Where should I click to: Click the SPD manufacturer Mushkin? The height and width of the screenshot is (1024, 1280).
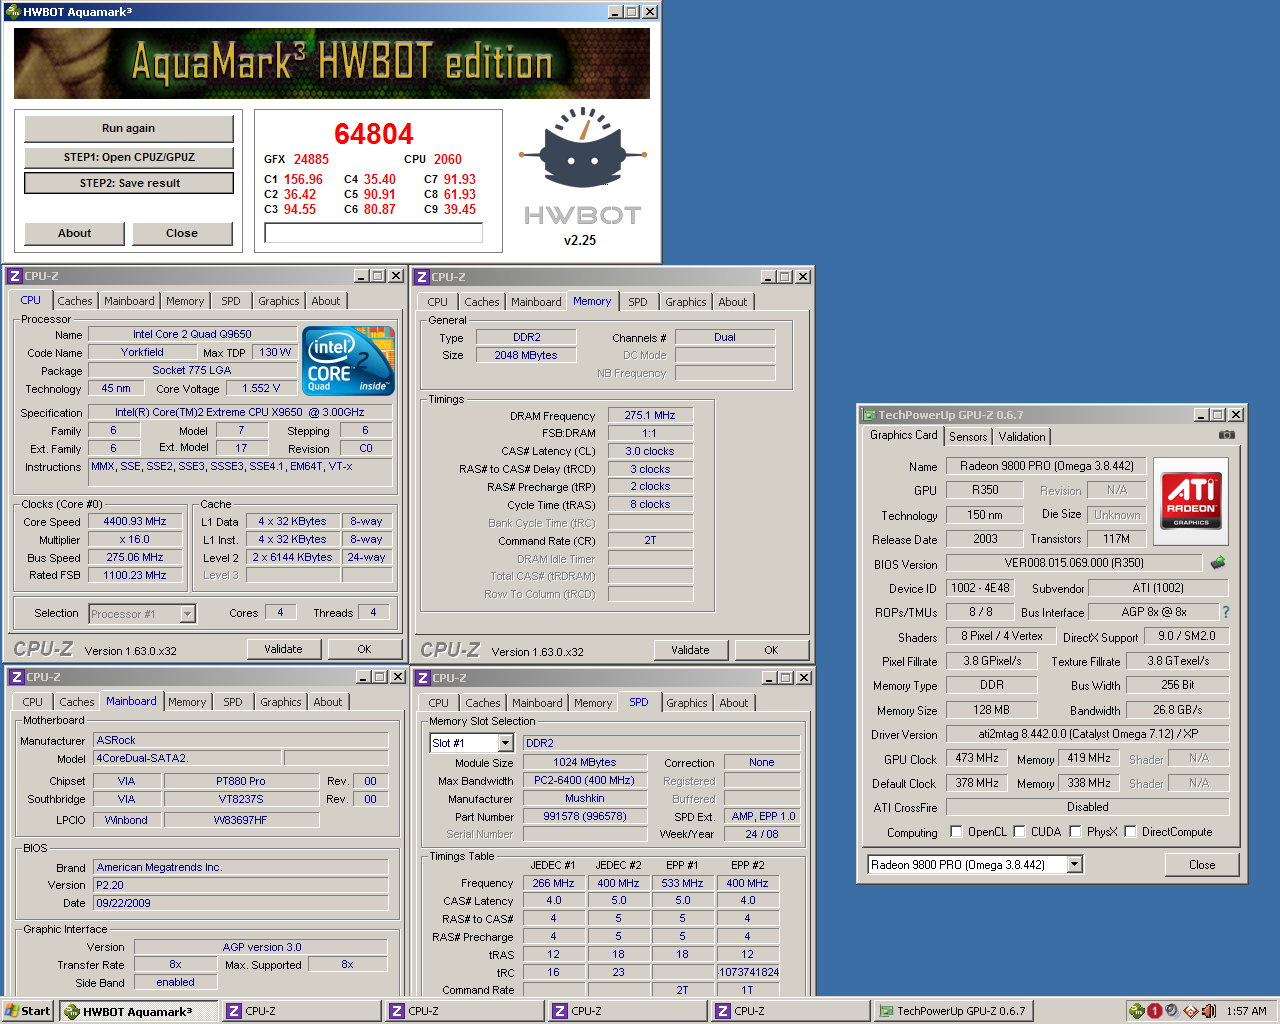(585, 798)
